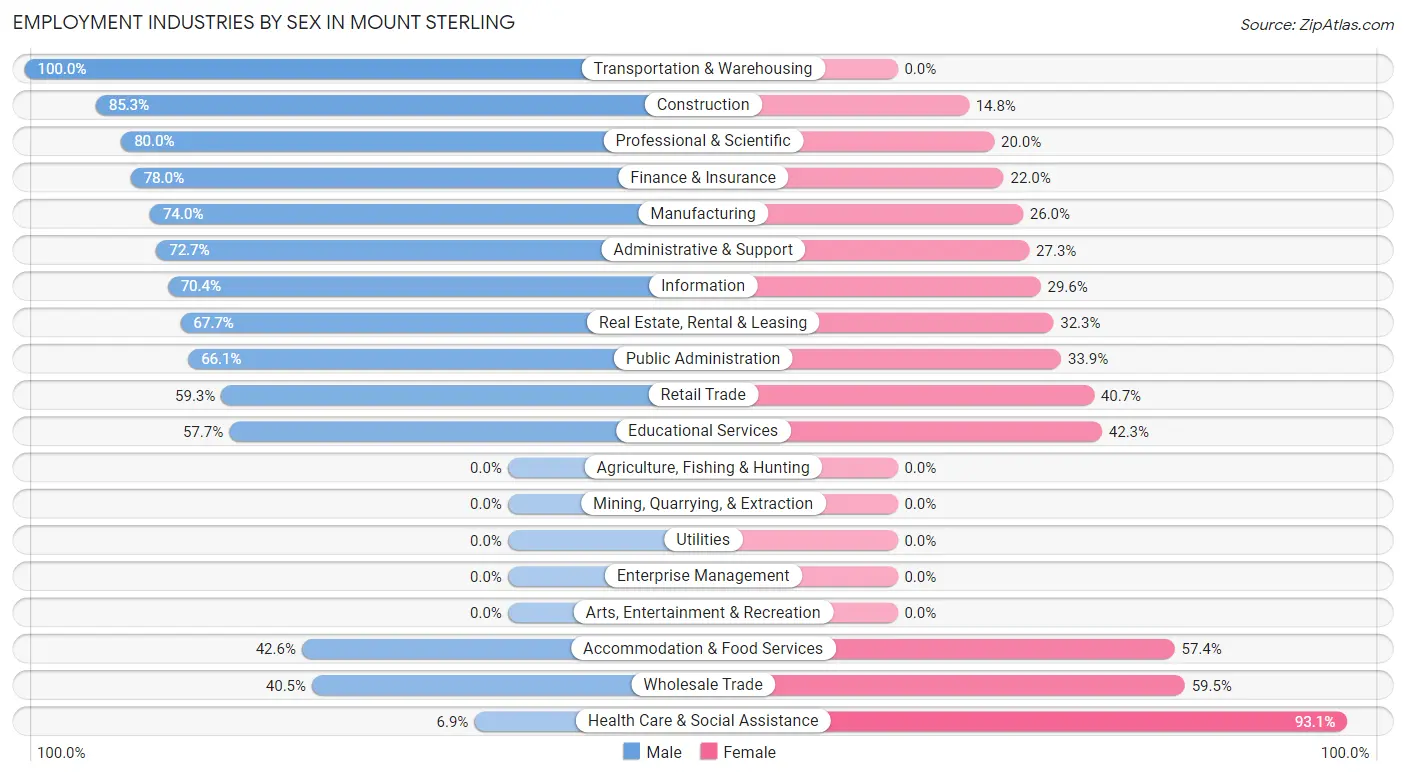1406x776 pixels.
Task: Click the Female legend color swatch
Action: click(709, 752)
